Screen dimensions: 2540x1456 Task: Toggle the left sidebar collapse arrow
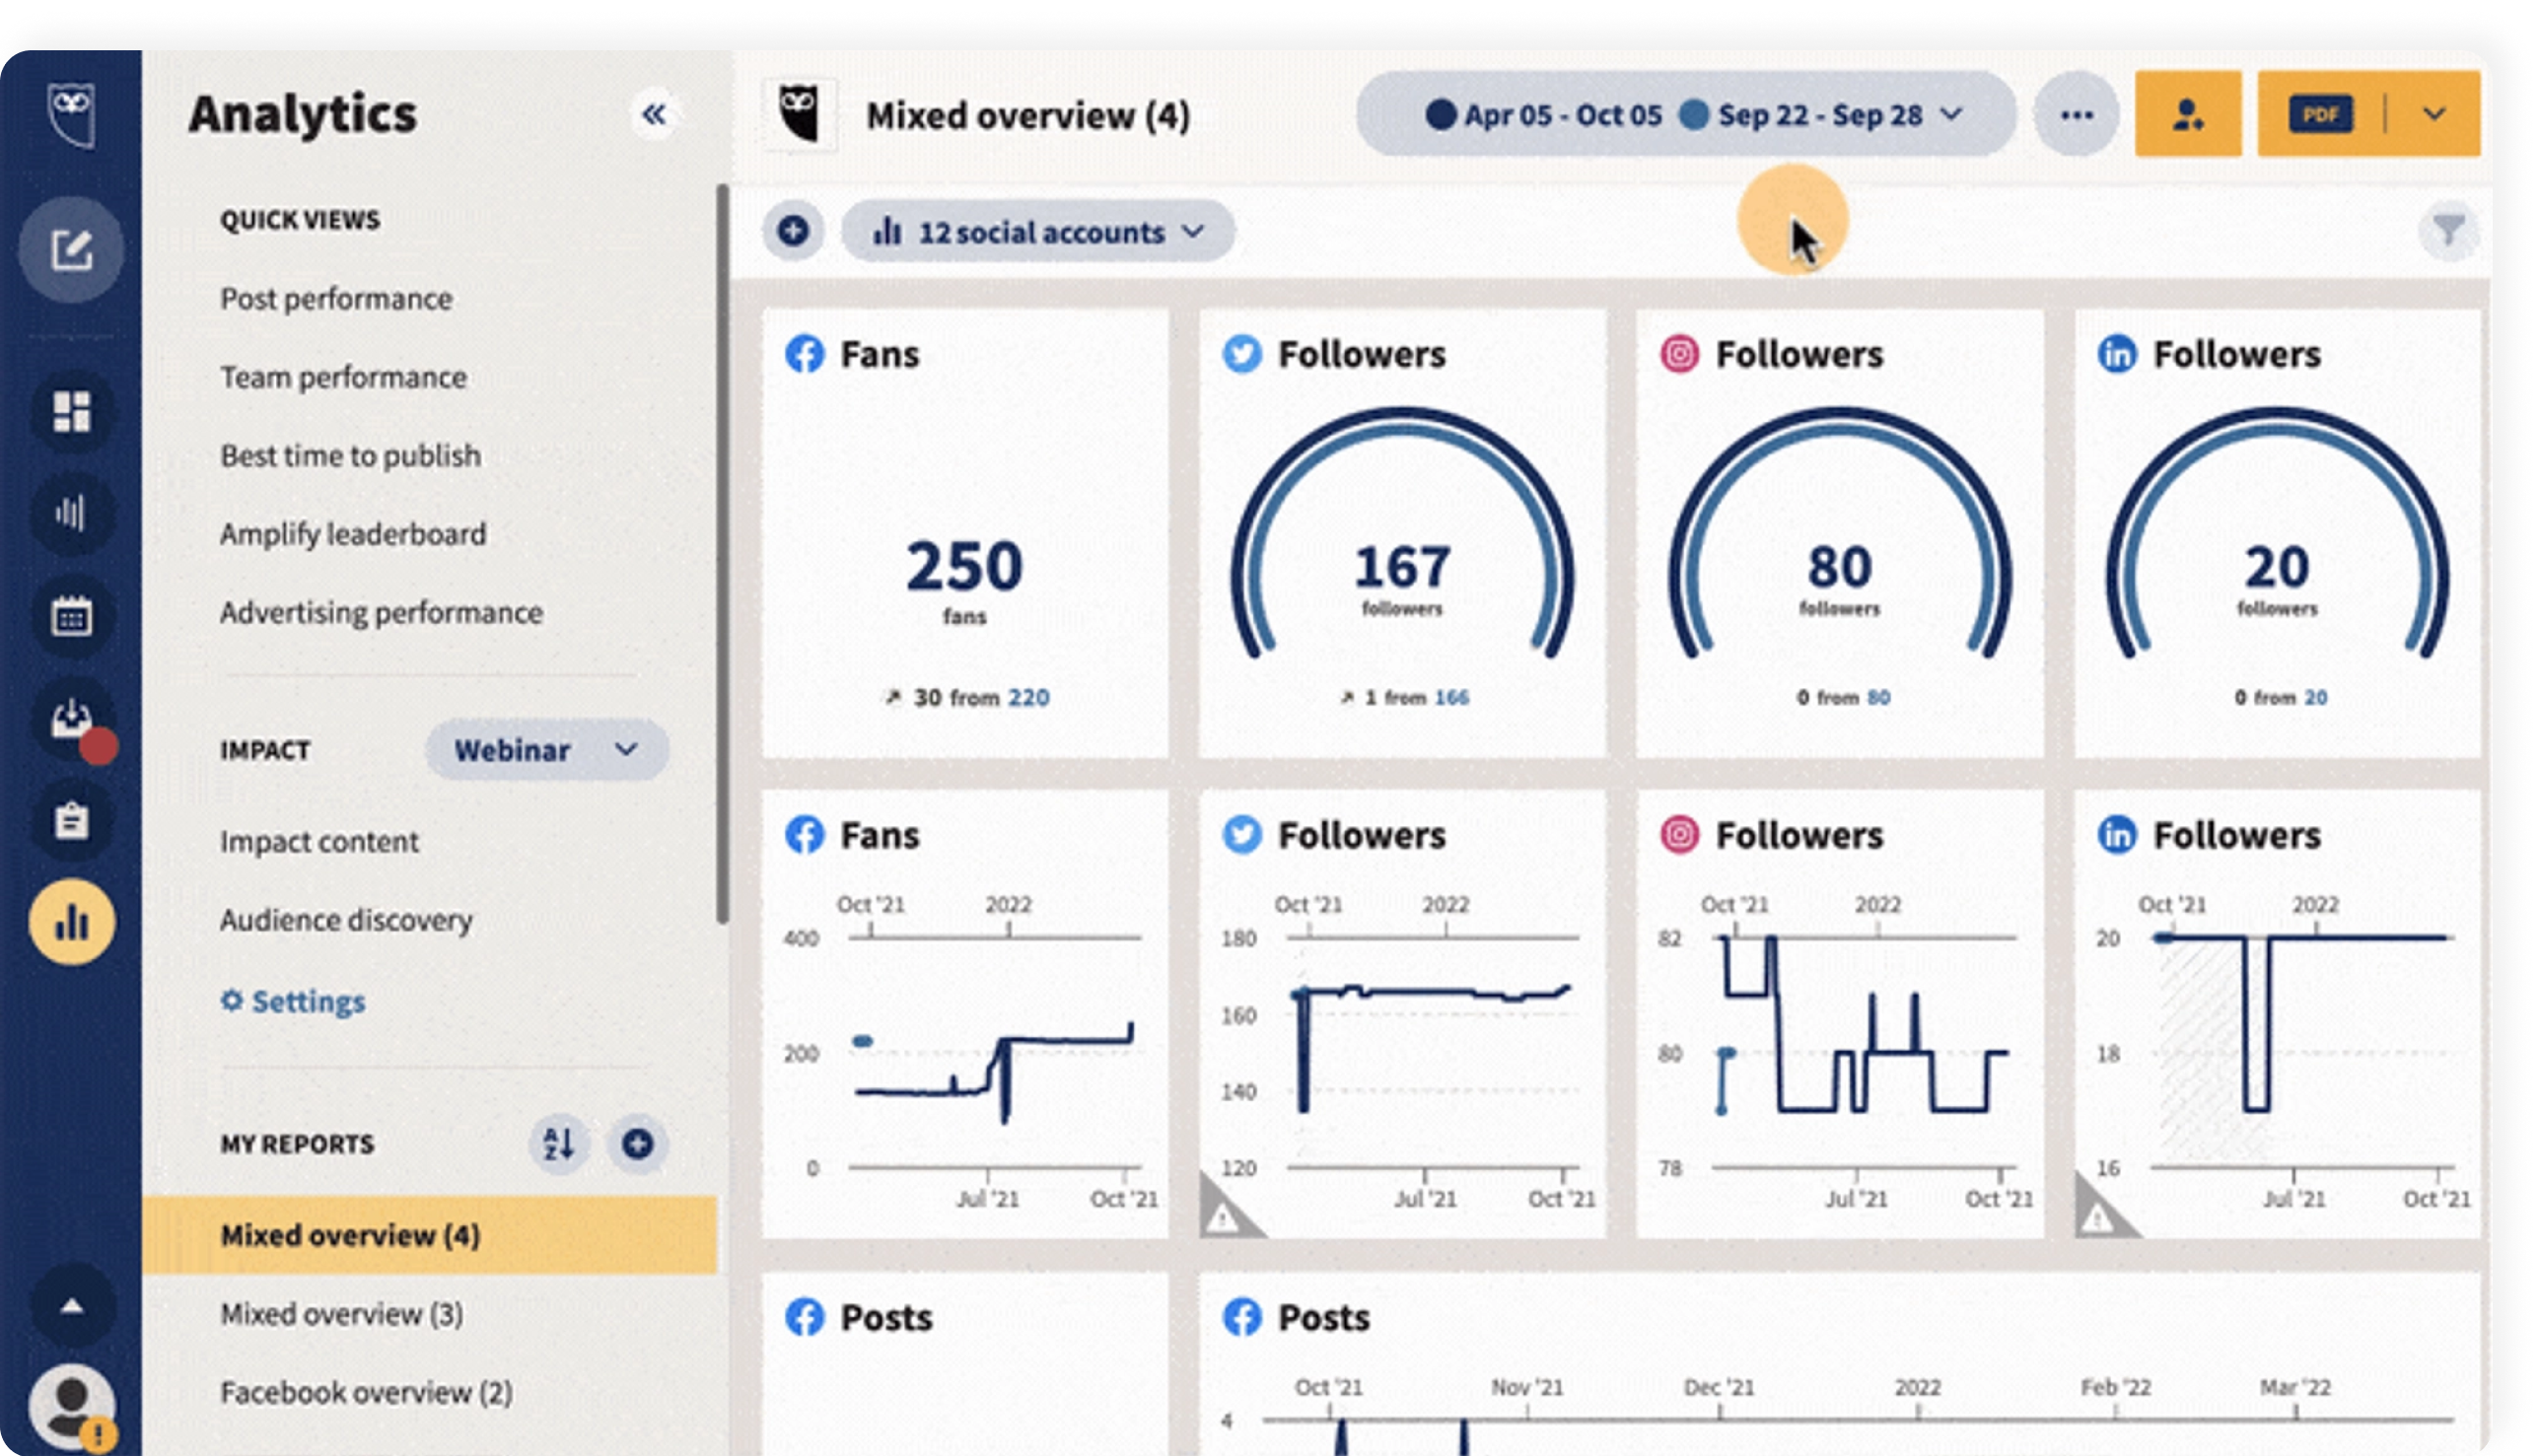(x=653, y=113)
